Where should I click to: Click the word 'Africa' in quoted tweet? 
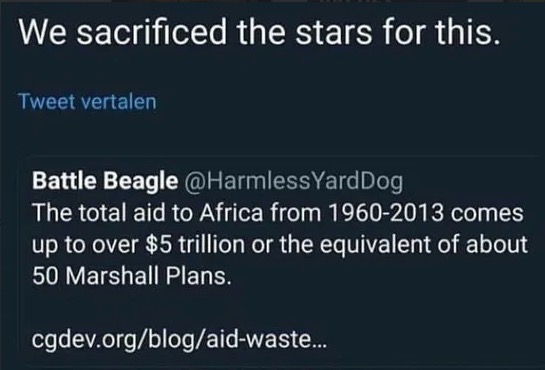231,213
